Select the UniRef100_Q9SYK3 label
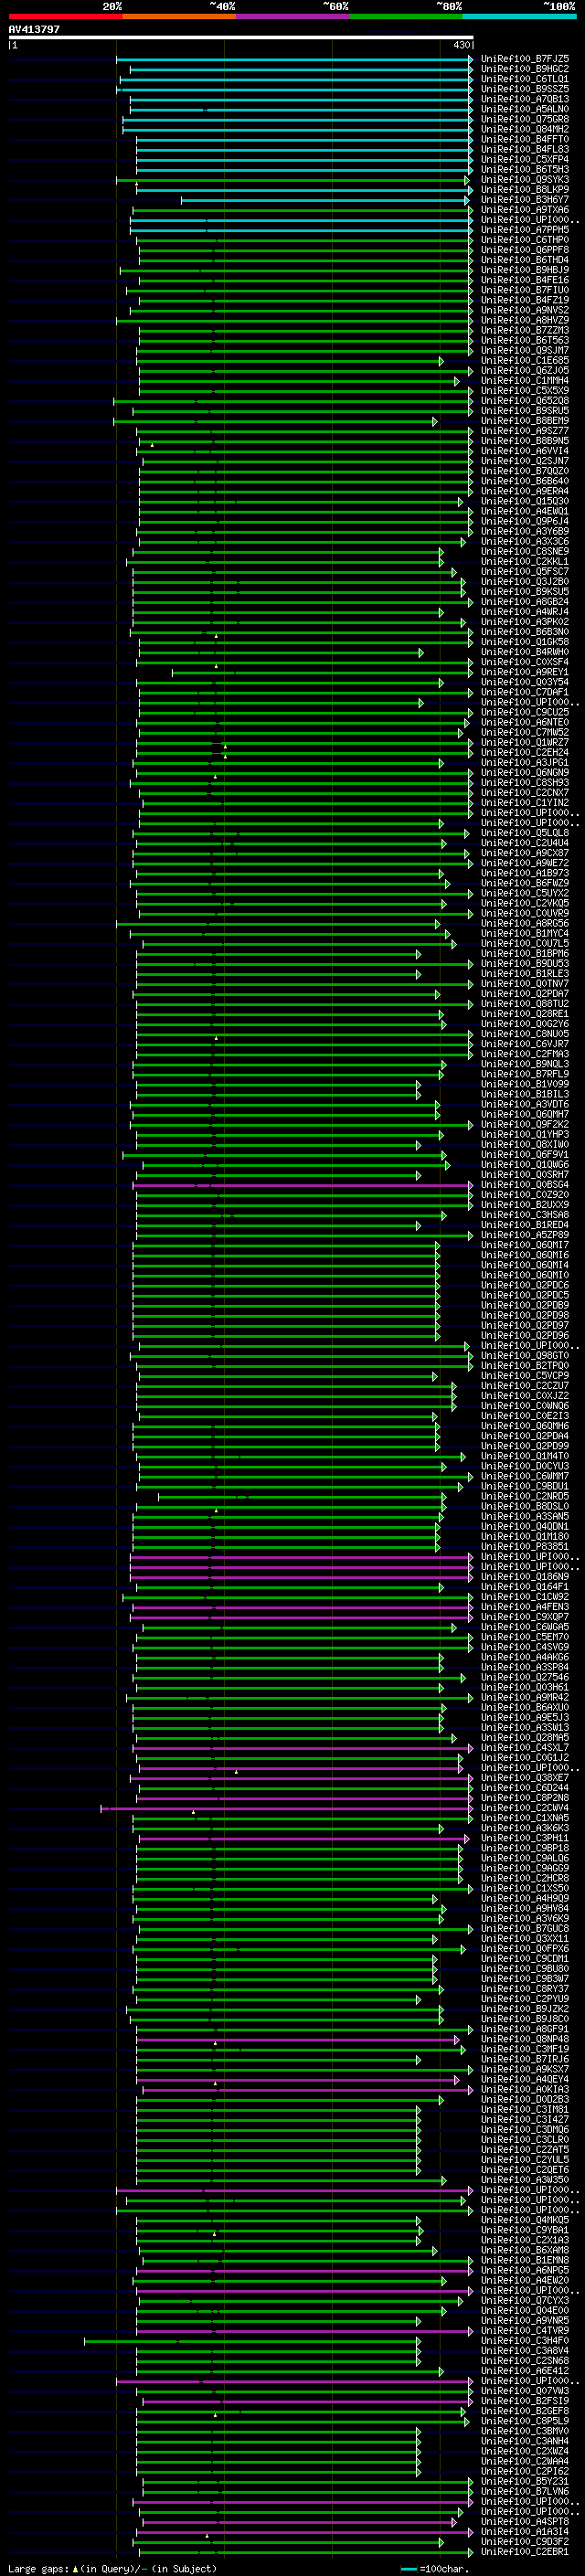Viewport: 585px width, 2576px height. click(x=525, y=179)
